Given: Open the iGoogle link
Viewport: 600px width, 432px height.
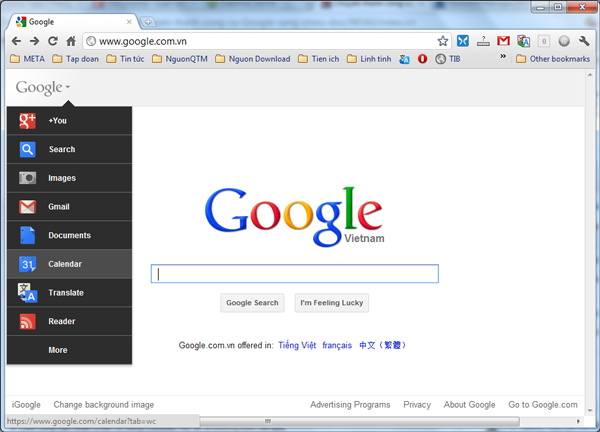Looking at the screenshot, I should click(x=26, y=405).
